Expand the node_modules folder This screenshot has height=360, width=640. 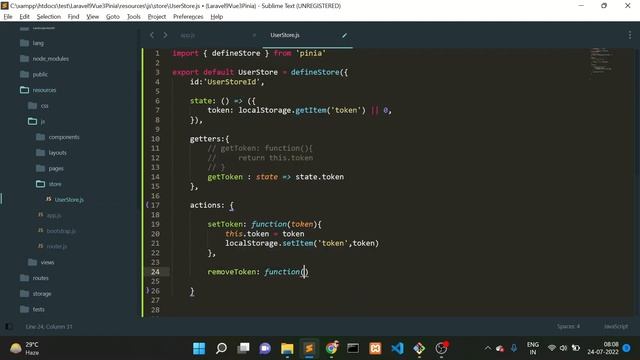click(x=50, y=59)
